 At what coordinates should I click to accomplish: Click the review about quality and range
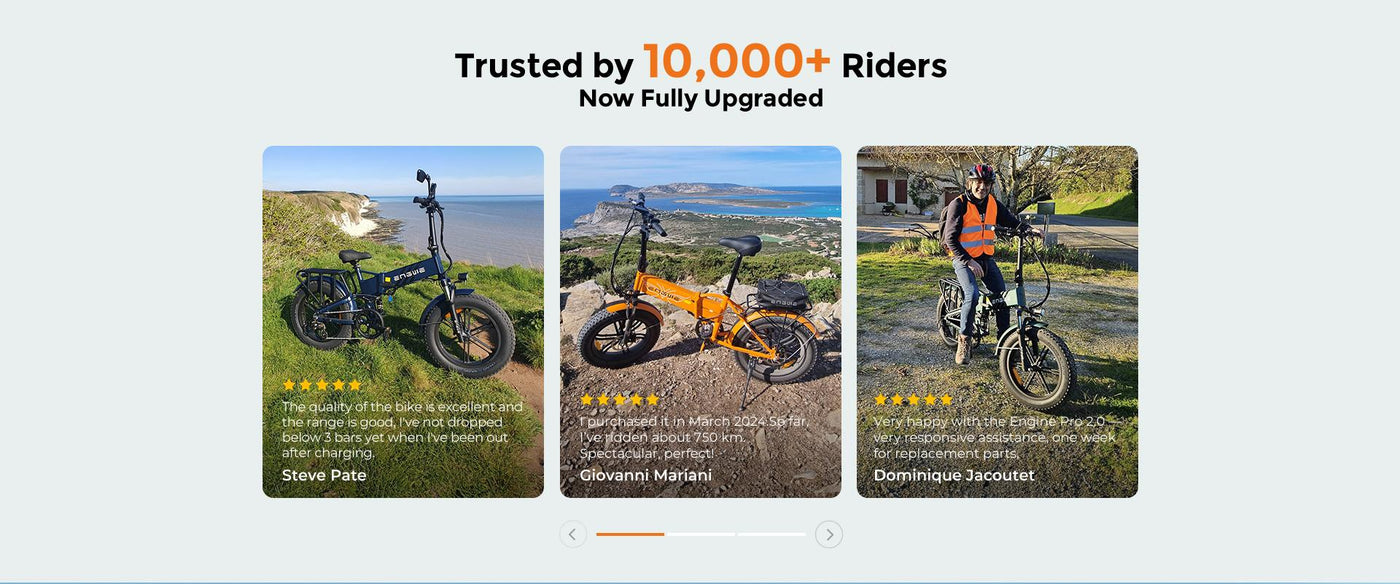[402, 430]
